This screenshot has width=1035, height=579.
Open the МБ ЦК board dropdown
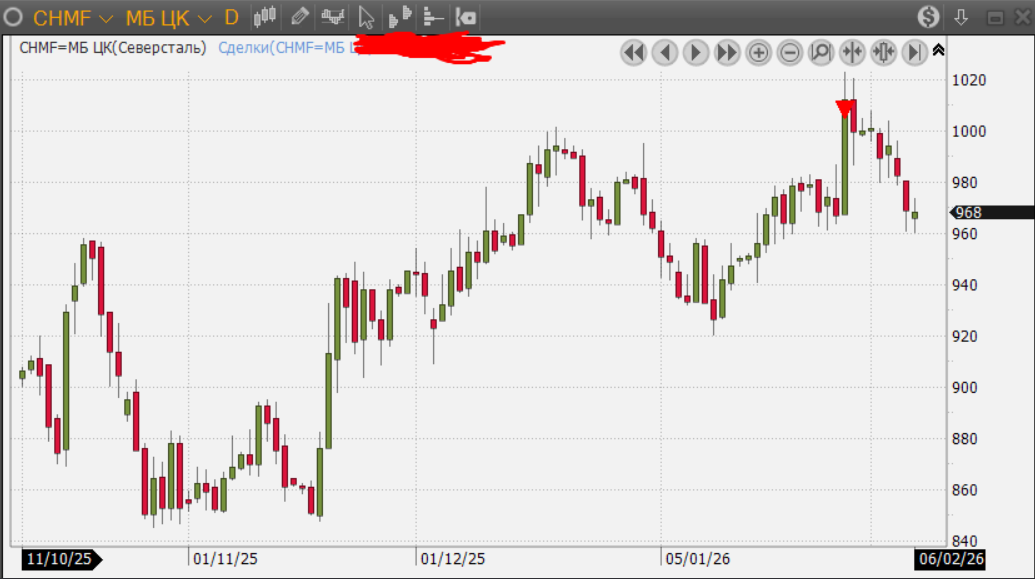204,18
